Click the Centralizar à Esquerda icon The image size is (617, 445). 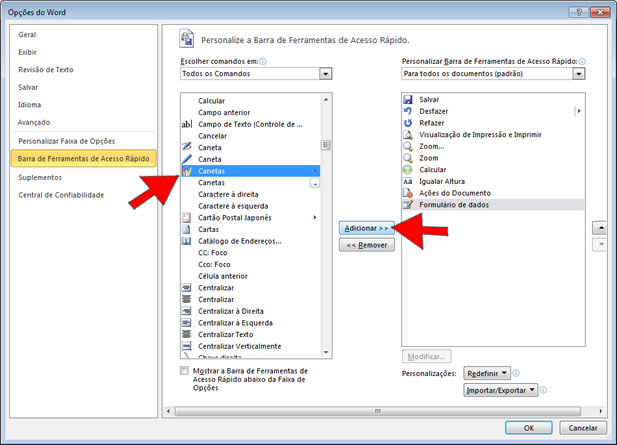coord(187,323)
